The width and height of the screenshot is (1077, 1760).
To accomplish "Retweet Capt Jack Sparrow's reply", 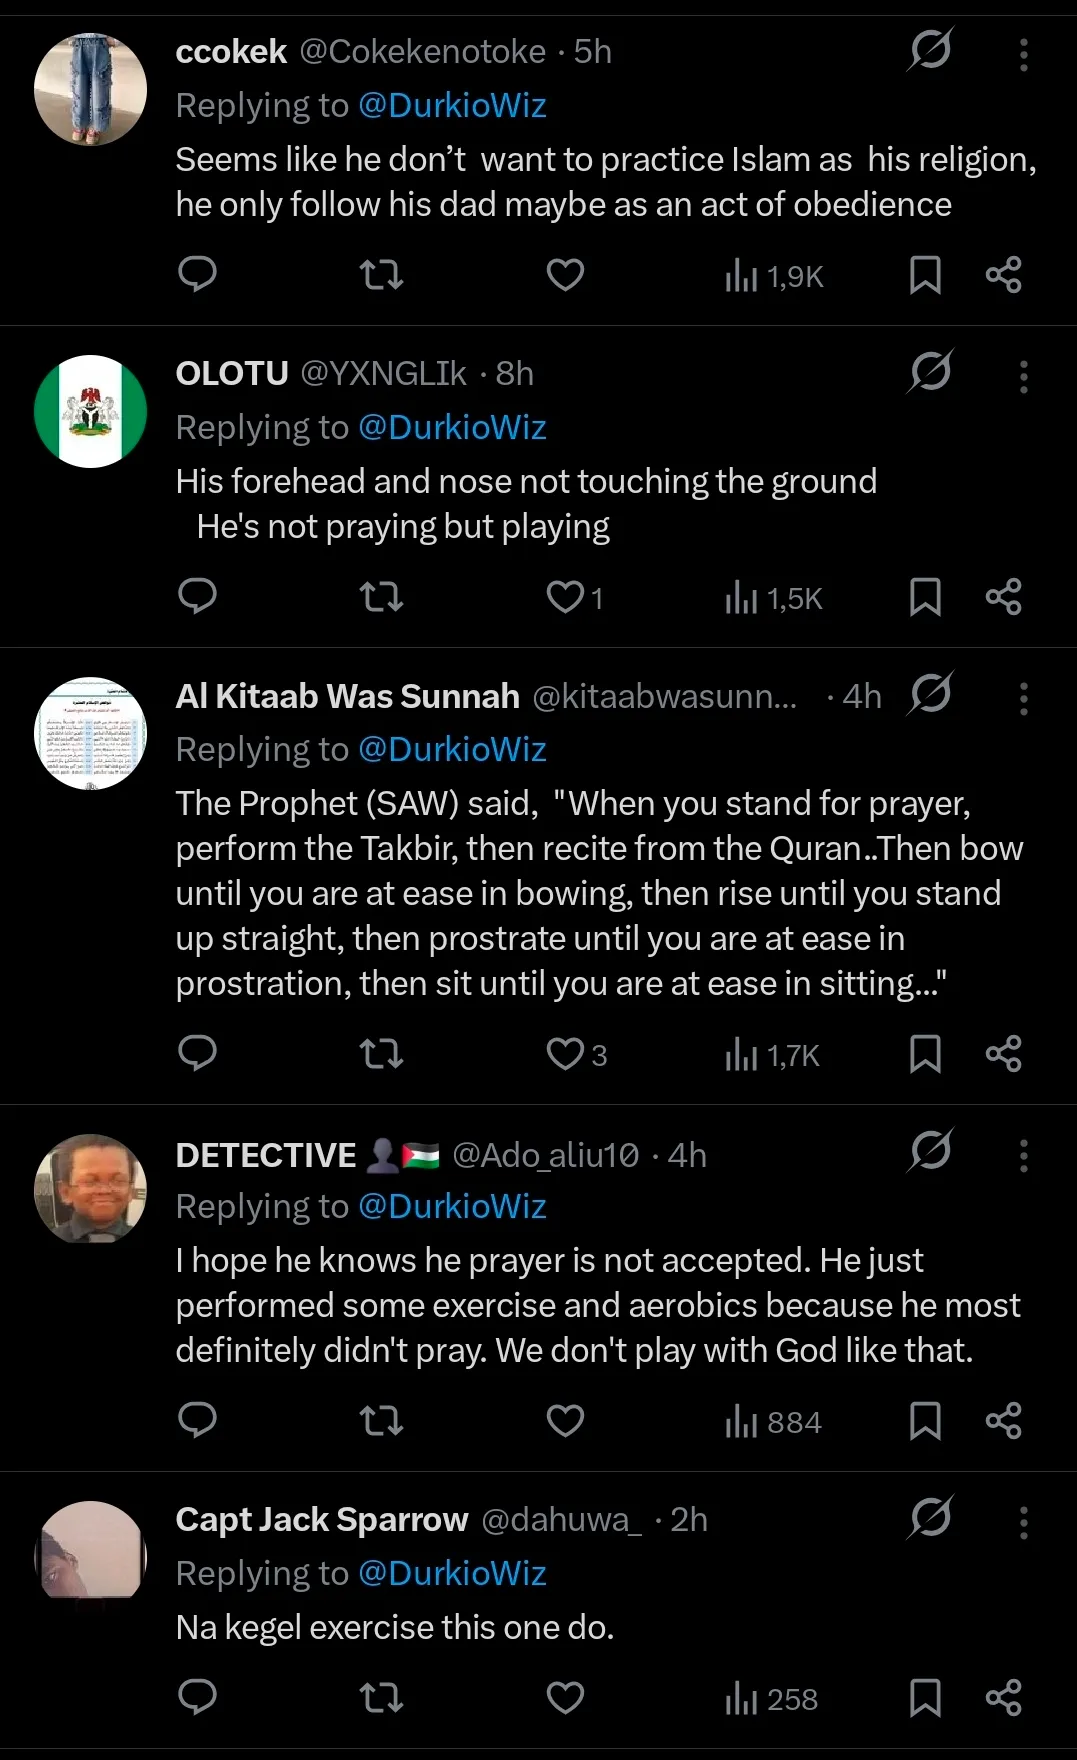I will pos(381,1697).
